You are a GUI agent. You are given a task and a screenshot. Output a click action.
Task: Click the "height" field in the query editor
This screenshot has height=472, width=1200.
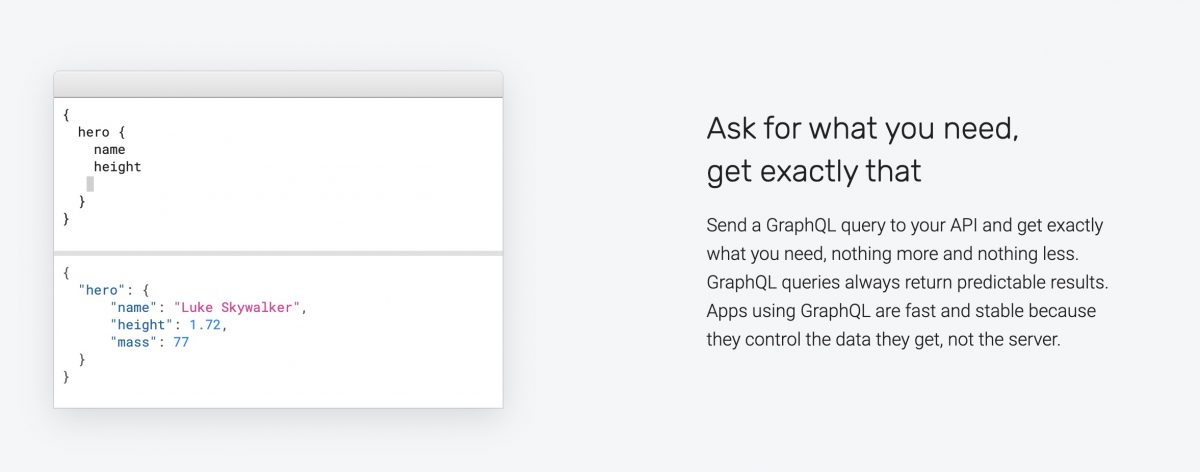(117, 167)
